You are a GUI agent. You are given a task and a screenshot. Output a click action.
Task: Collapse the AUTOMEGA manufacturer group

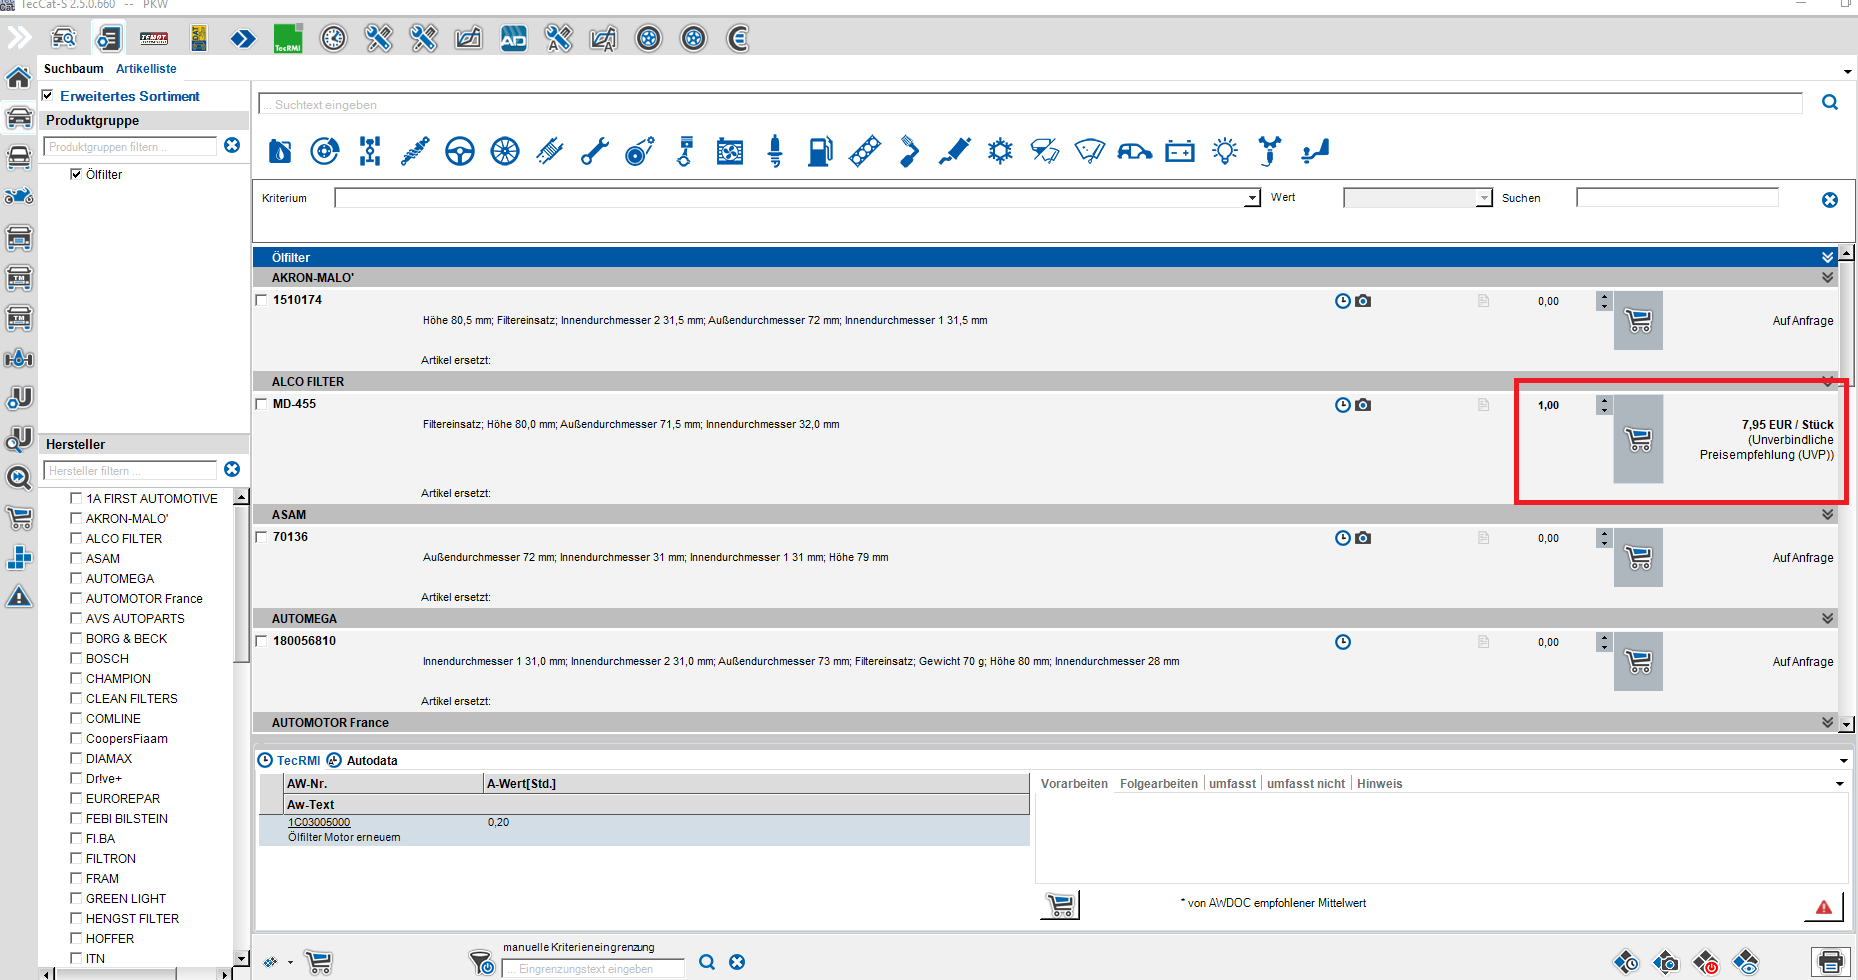[x=1828, y=619]
